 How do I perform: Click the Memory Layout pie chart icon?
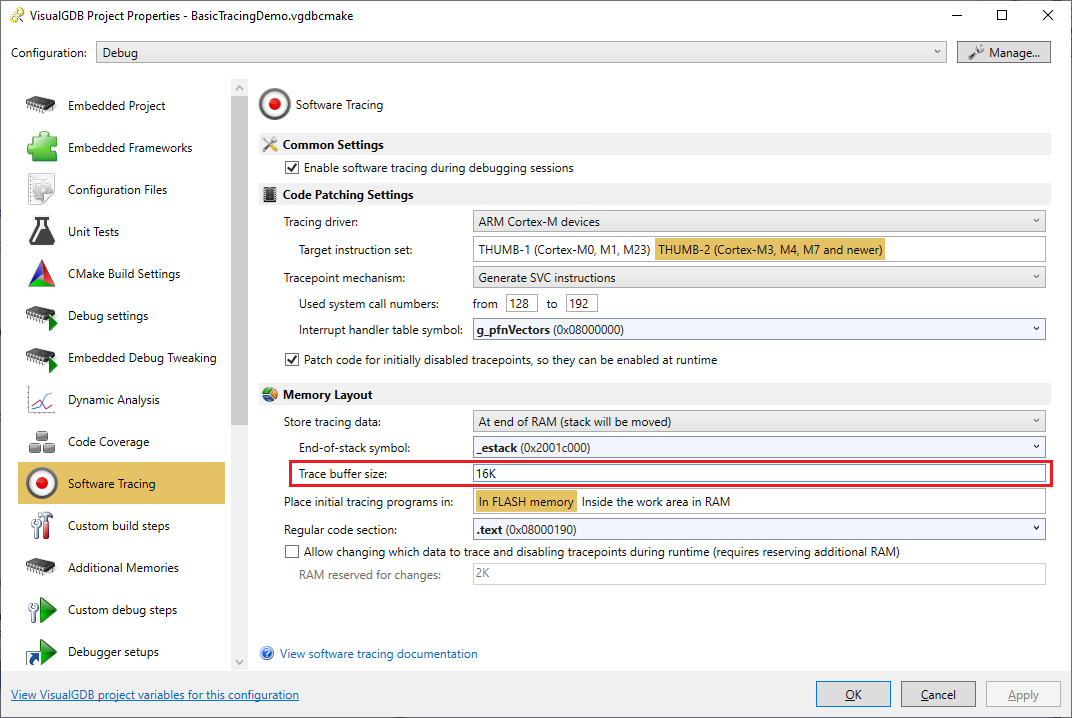[x=270, y=395]
